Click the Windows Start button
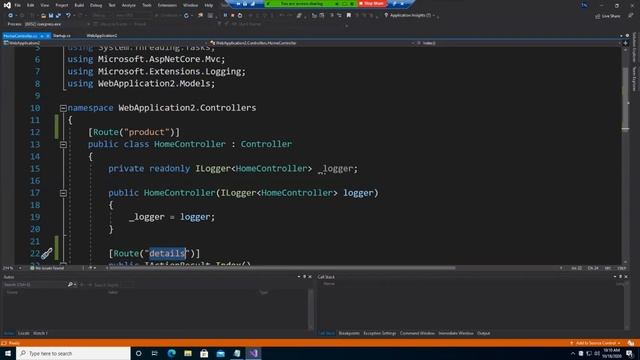 8,353
